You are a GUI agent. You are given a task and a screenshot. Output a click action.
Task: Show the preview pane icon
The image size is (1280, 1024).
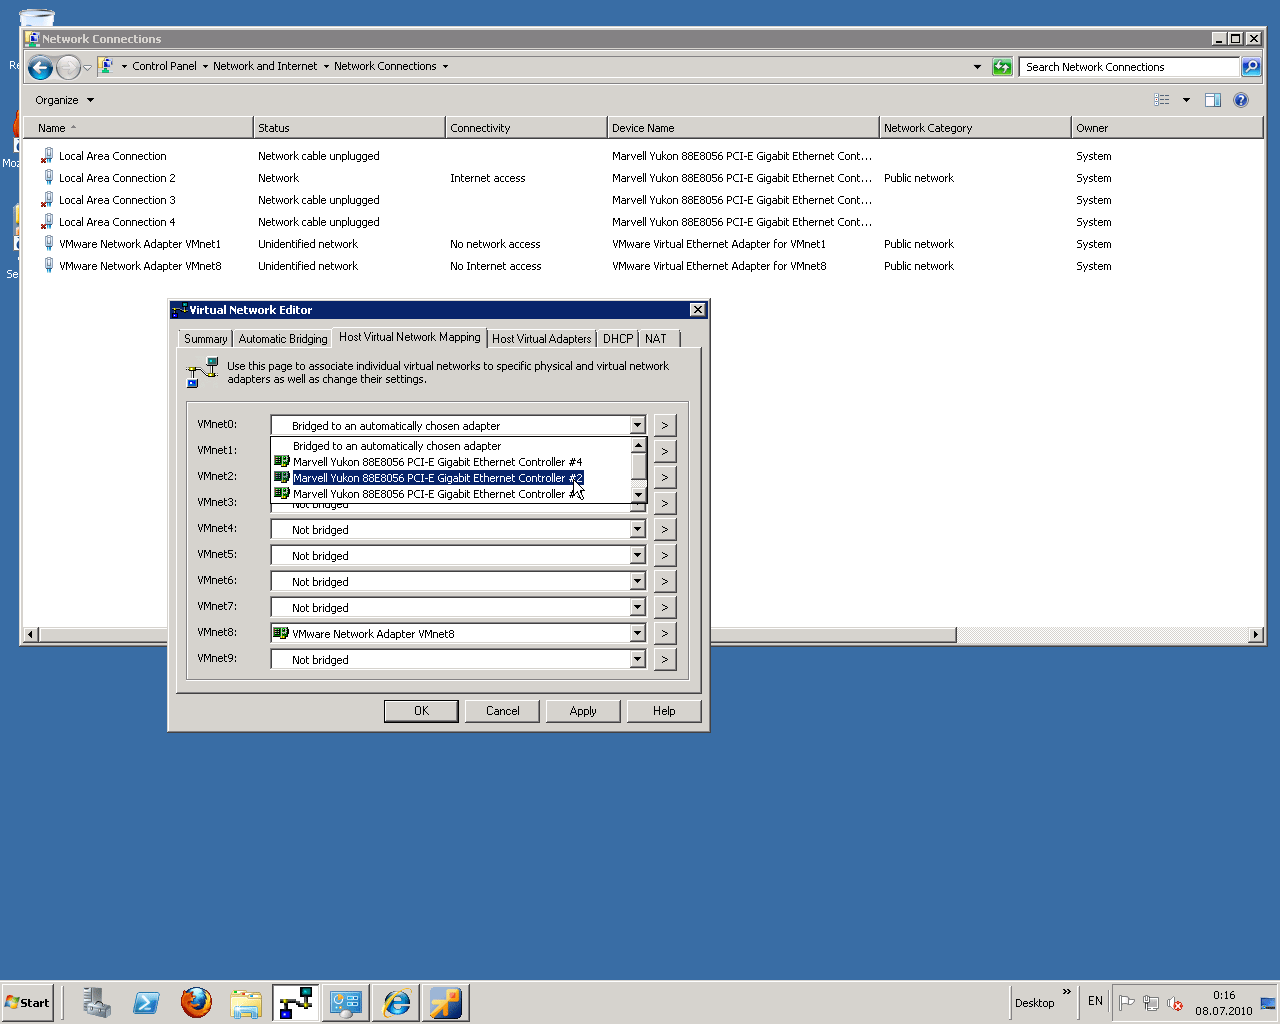(x=1213, y=100)
